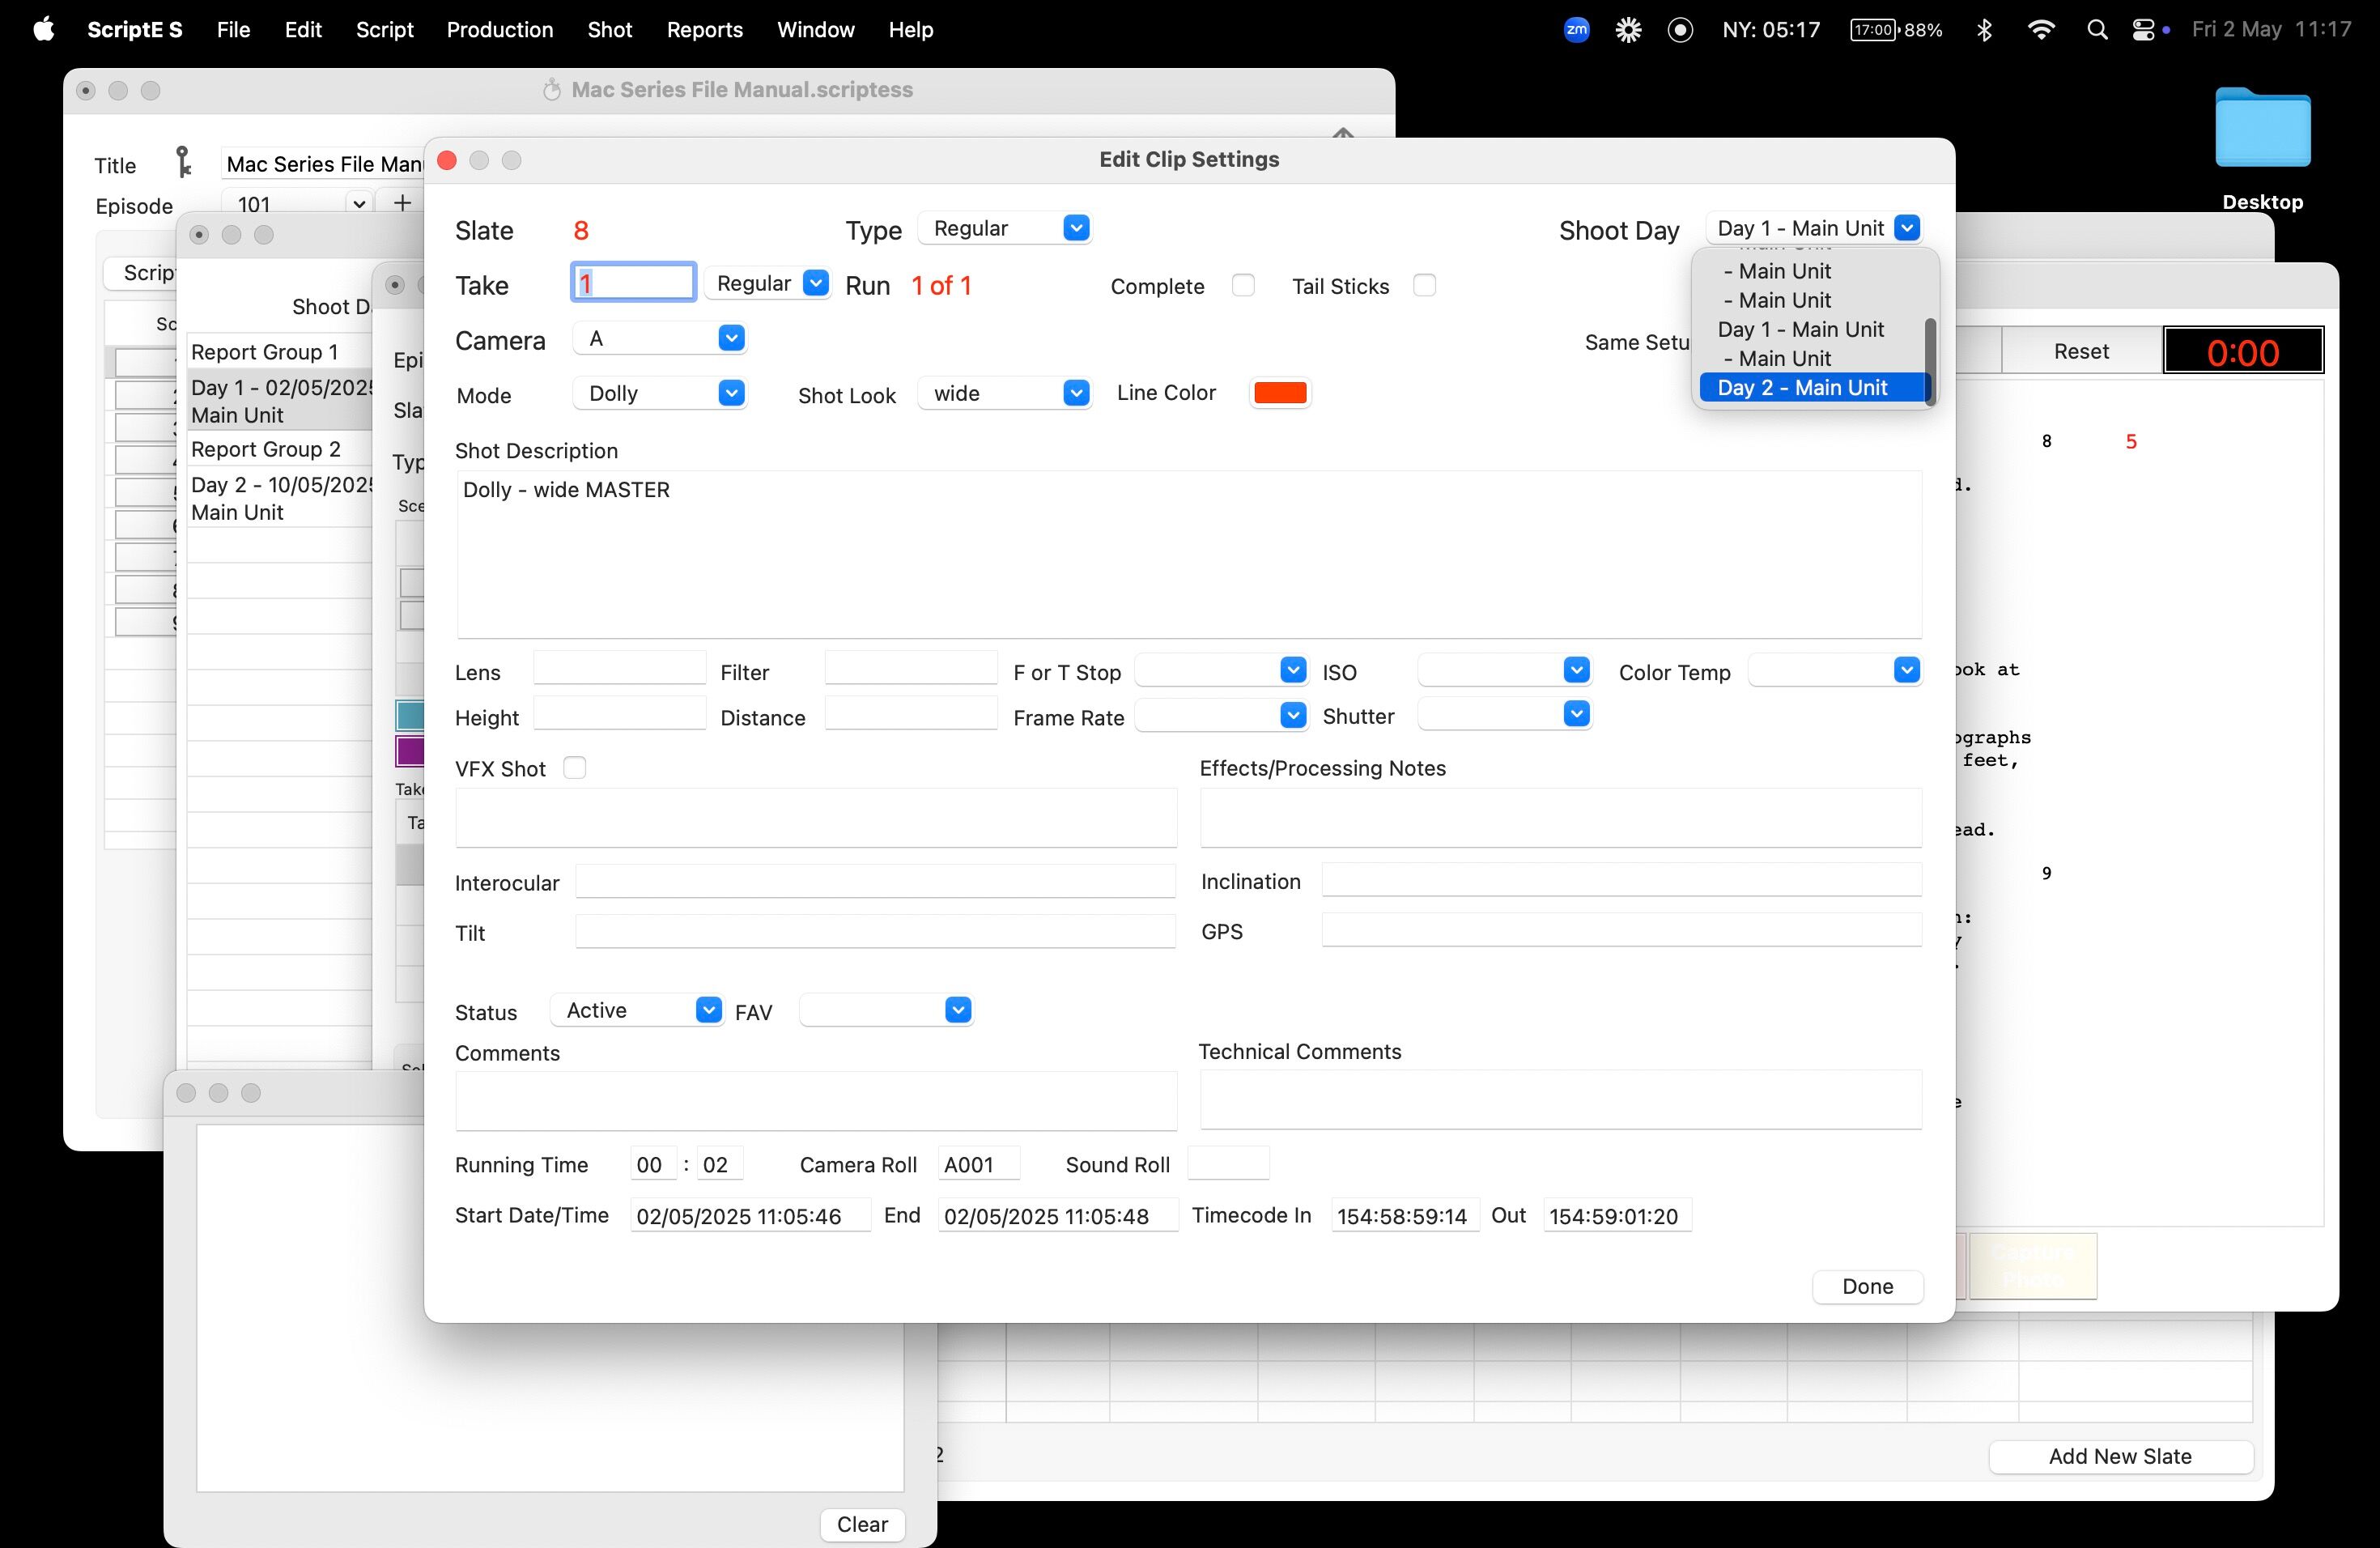Open Spotlight search magnifier icon

(x=2097, y=30)
